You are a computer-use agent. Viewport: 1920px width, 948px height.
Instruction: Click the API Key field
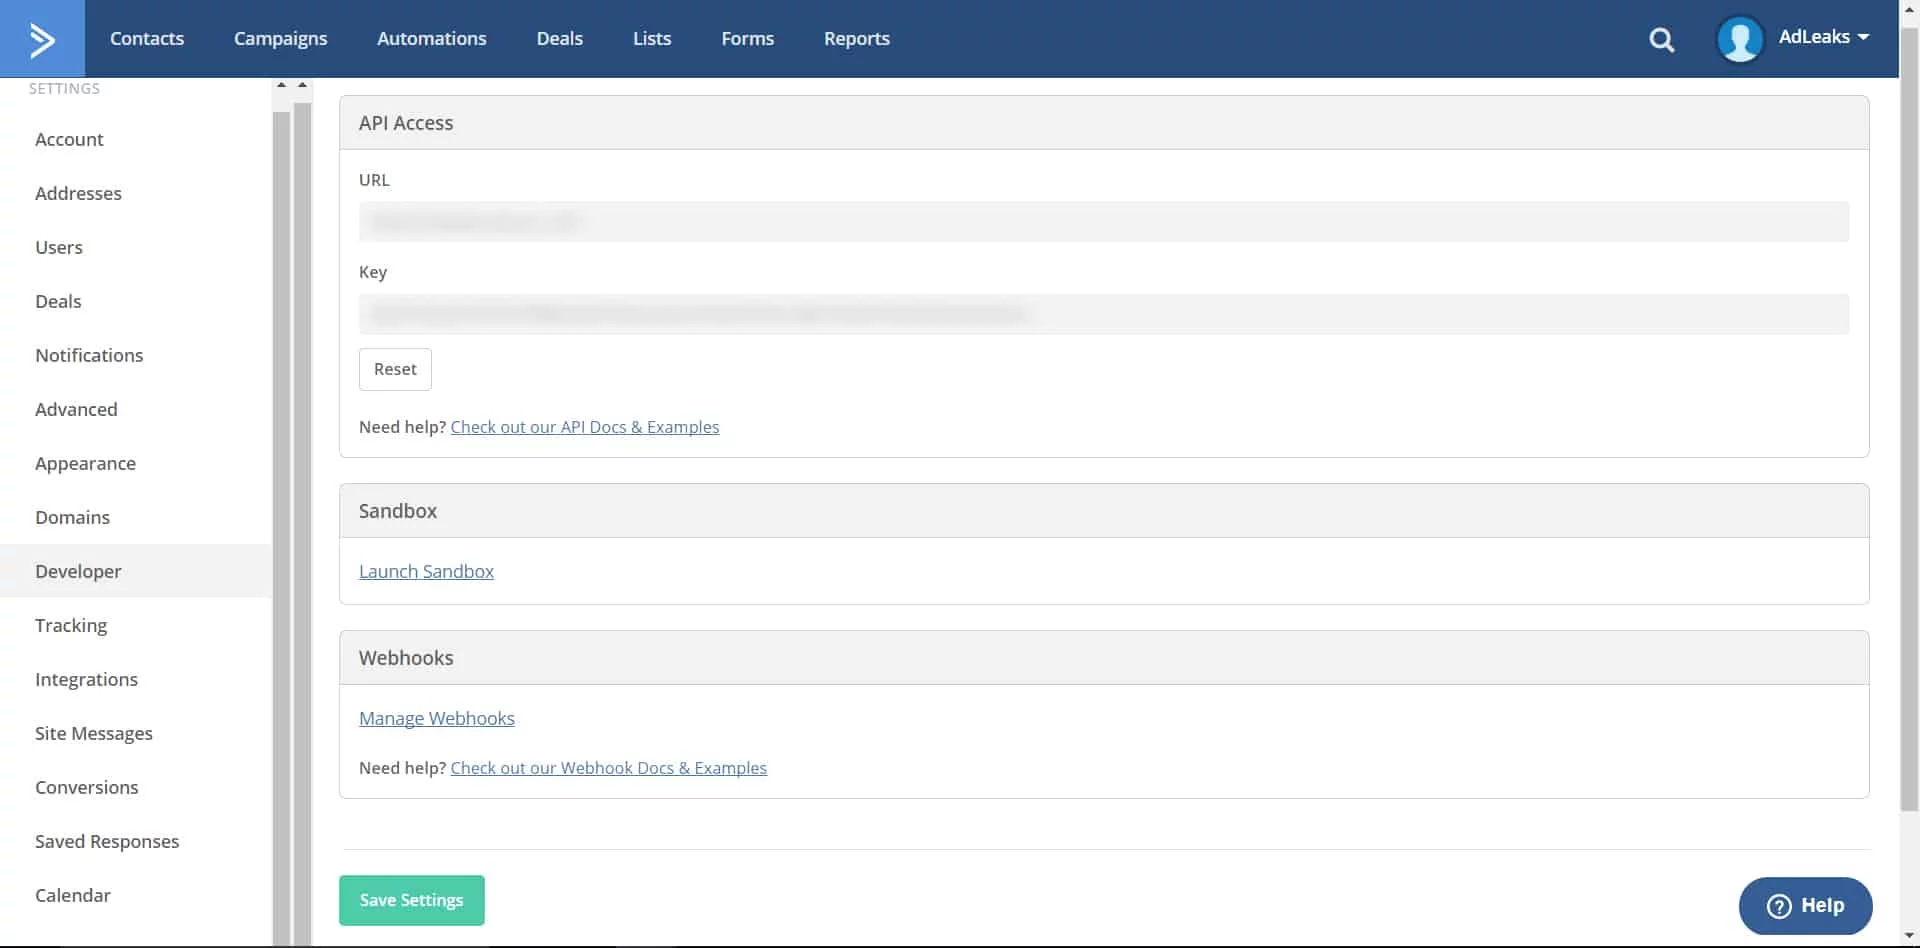click(x=1104, y=314)
